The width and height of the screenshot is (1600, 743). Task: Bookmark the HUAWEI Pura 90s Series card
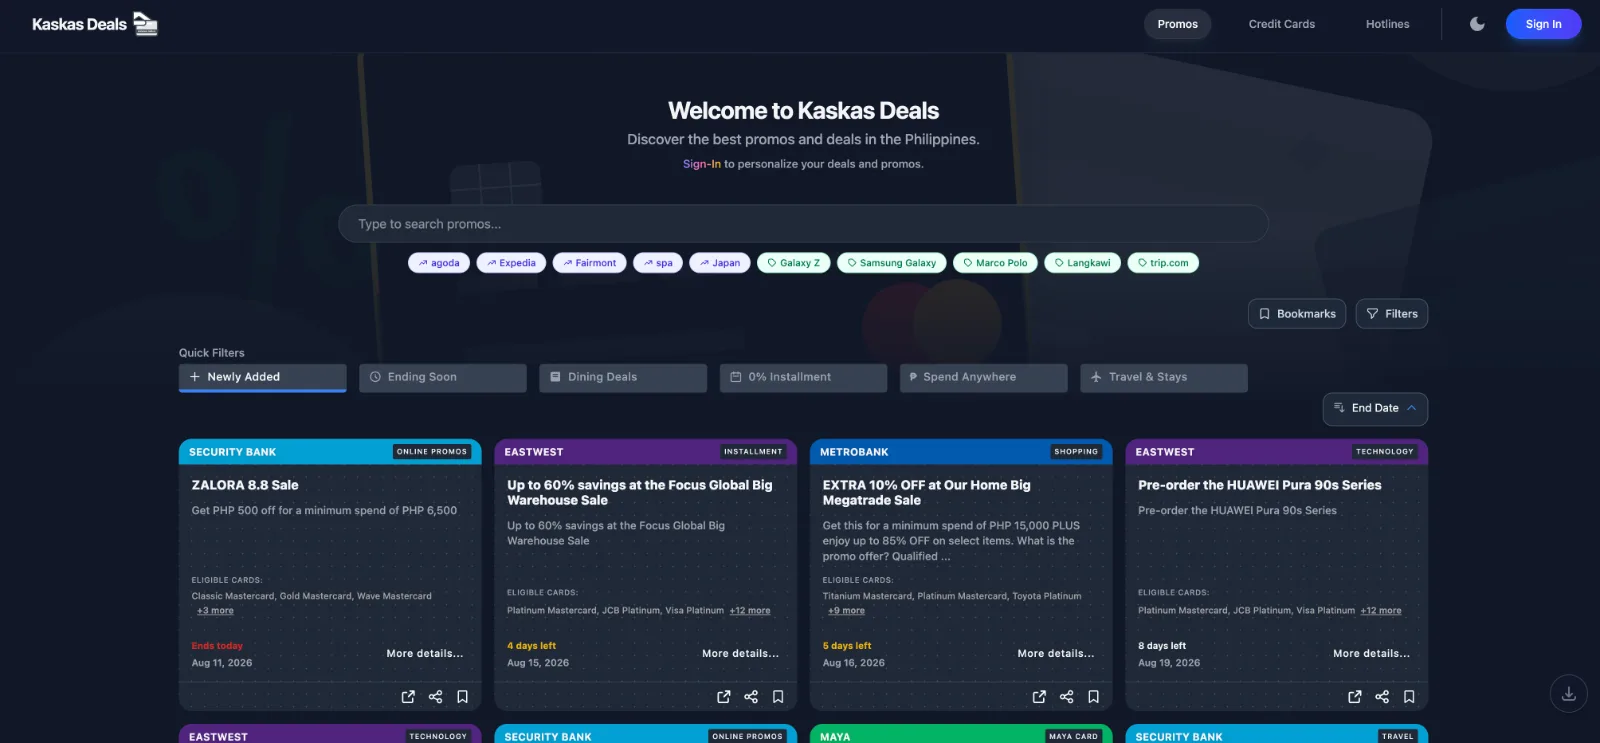pyautogui.click(x=1409, y=697)
